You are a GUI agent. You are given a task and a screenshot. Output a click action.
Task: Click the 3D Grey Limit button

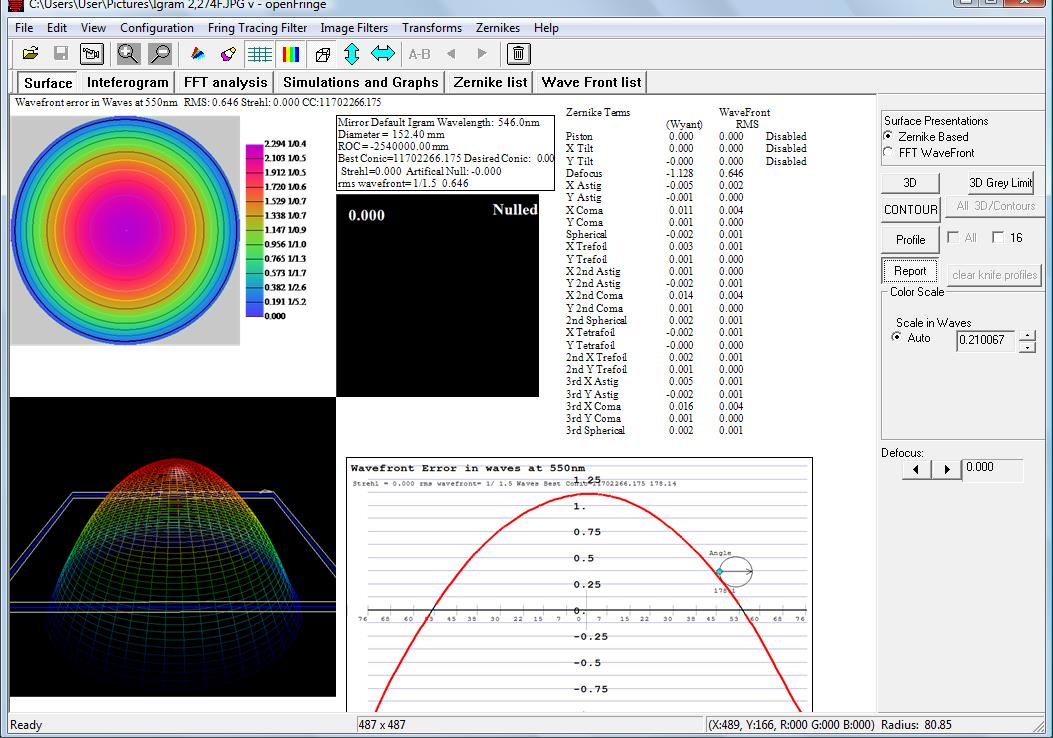1000,183
